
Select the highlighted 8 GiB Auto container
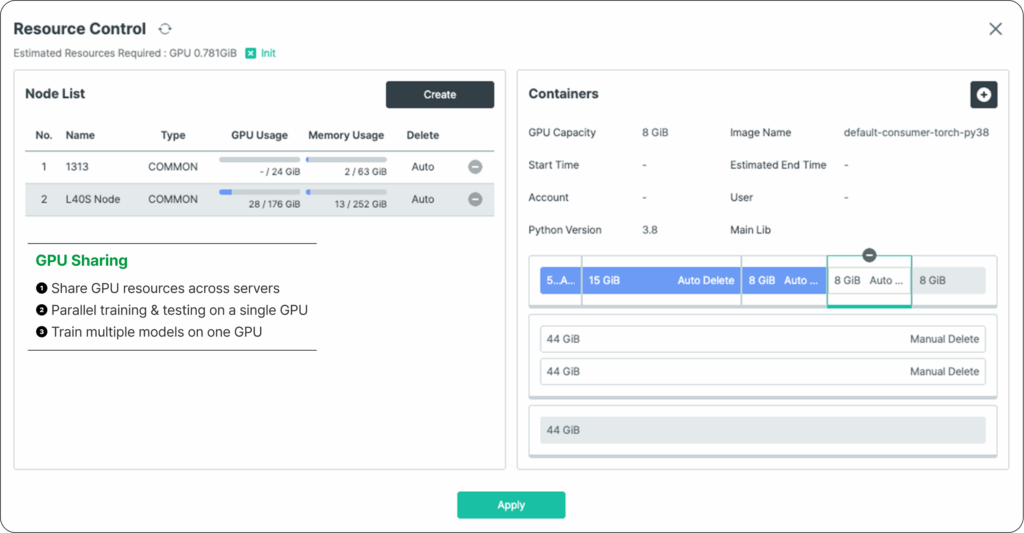pyautogui.click(x=868, y=281)
